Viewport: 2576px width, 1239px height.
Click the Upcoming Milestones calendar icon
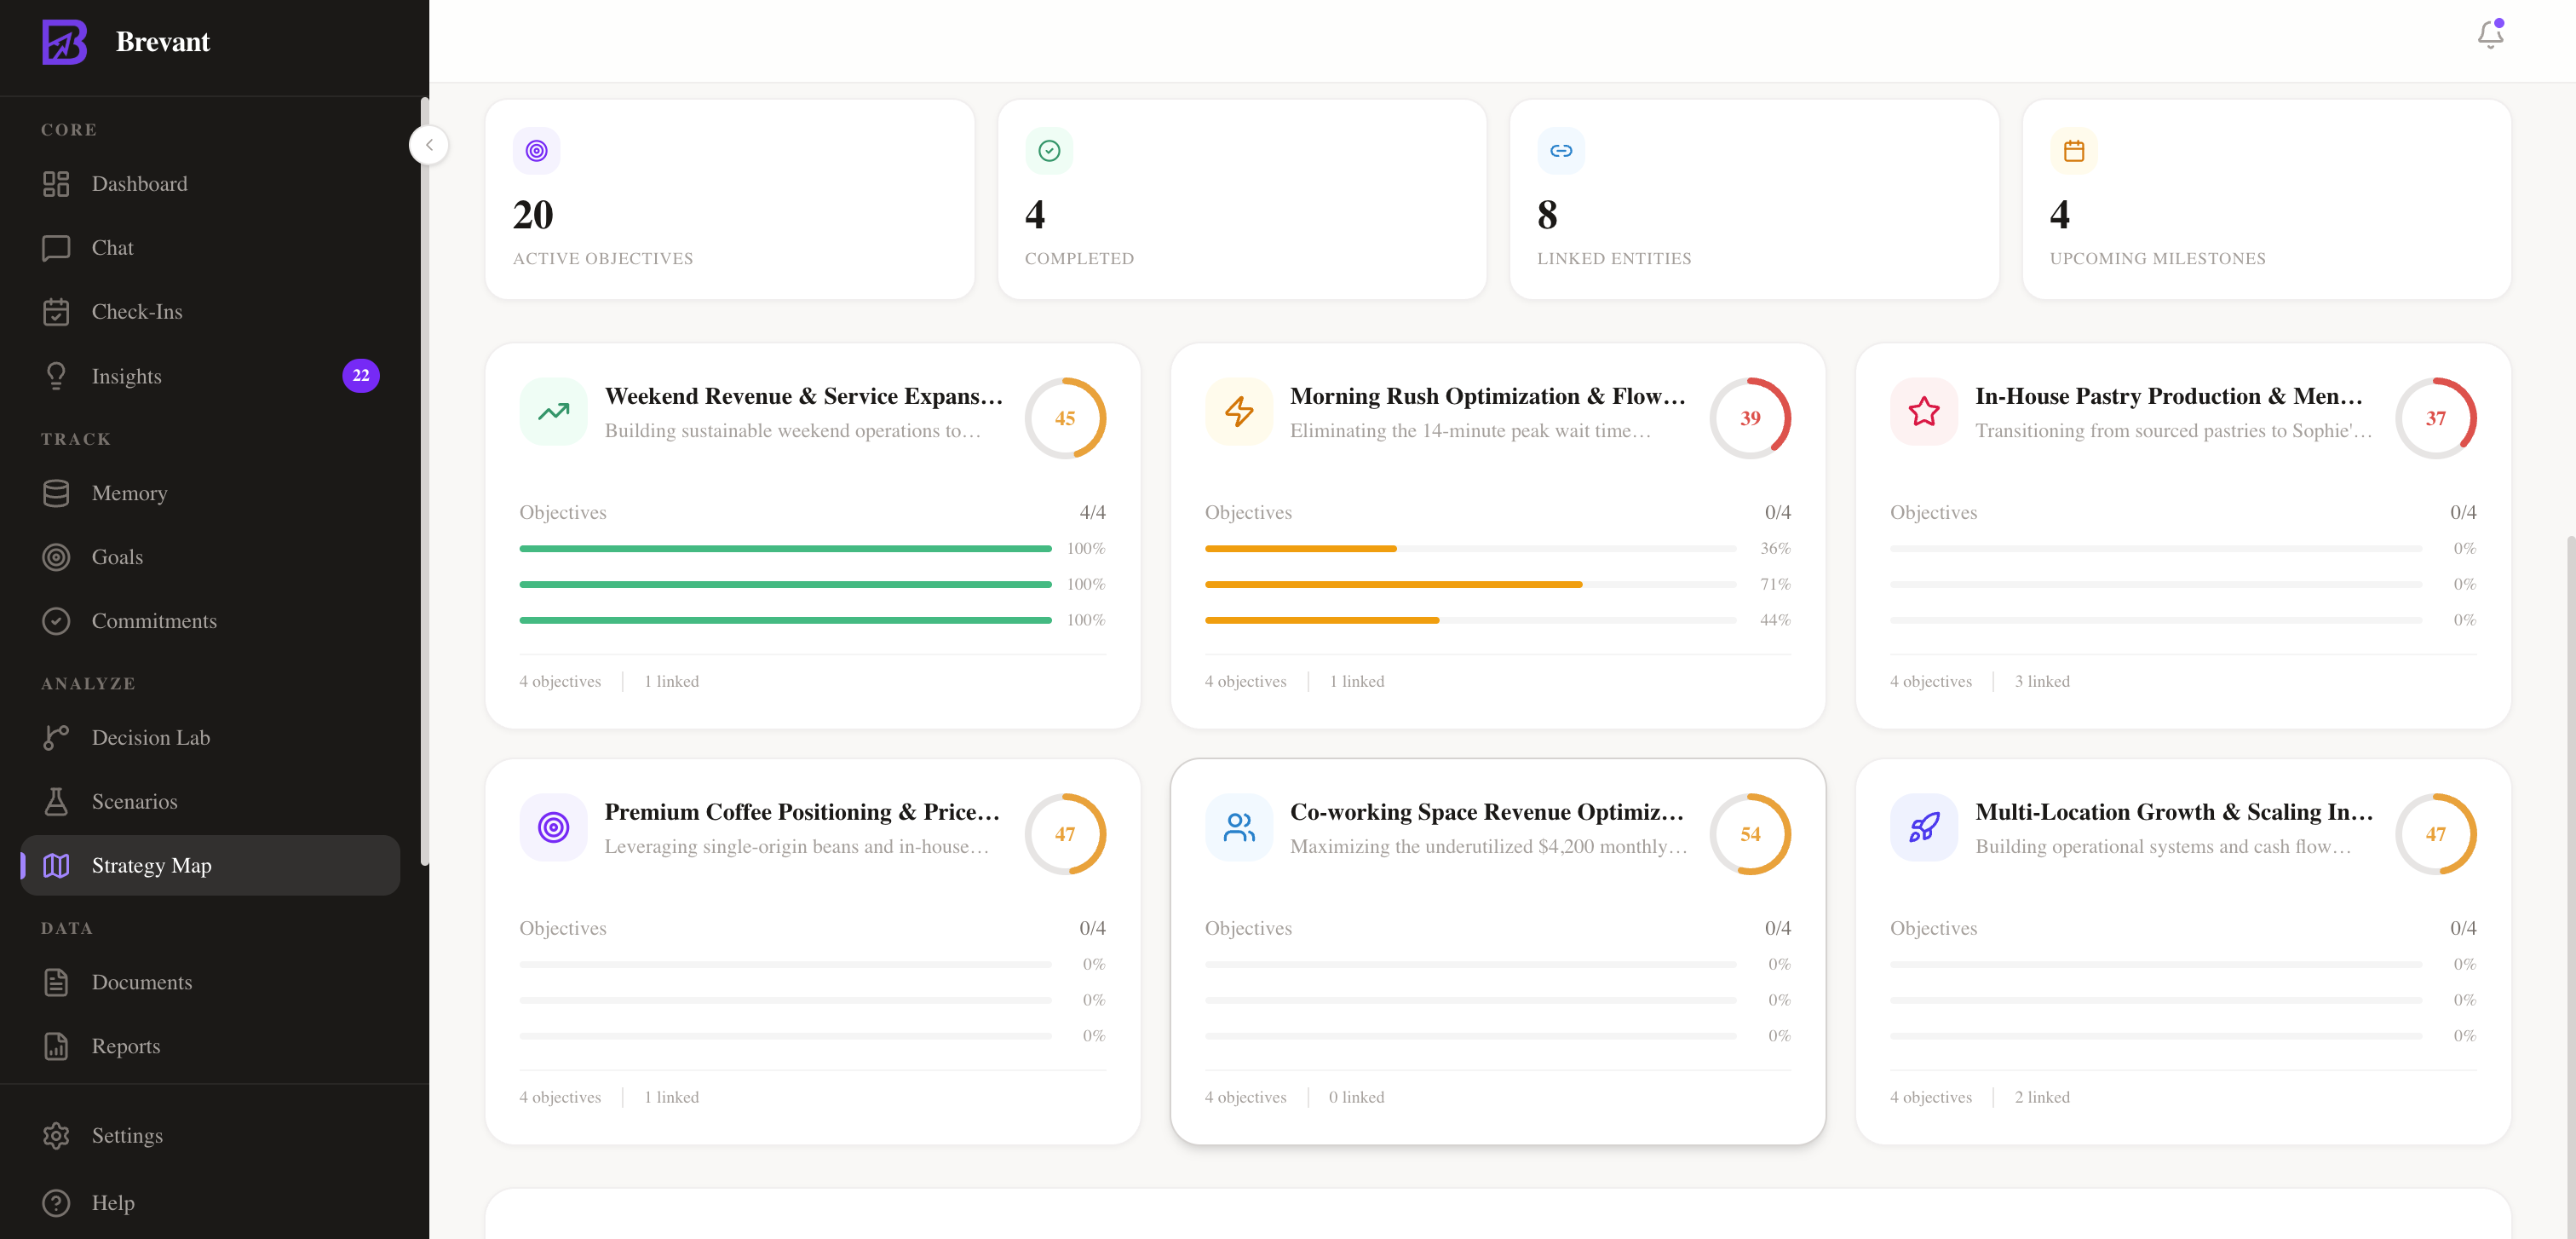click(2073, 151)
